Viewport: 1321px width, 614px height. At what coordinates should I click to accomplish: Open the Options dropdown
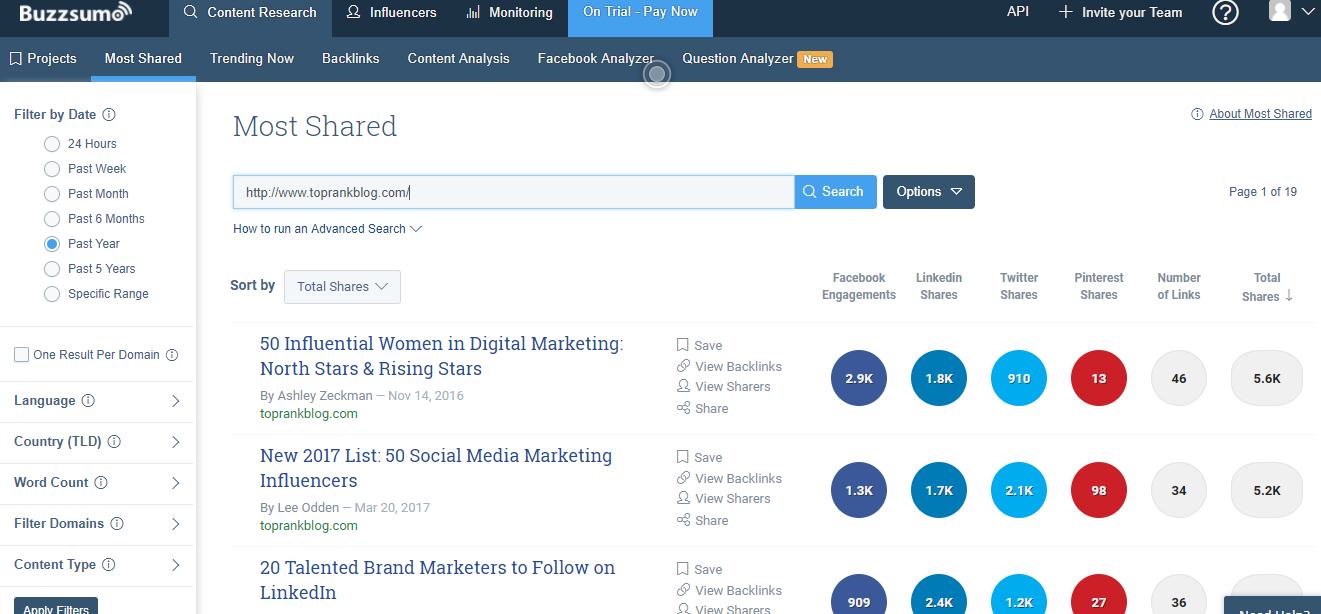point(929,192)
